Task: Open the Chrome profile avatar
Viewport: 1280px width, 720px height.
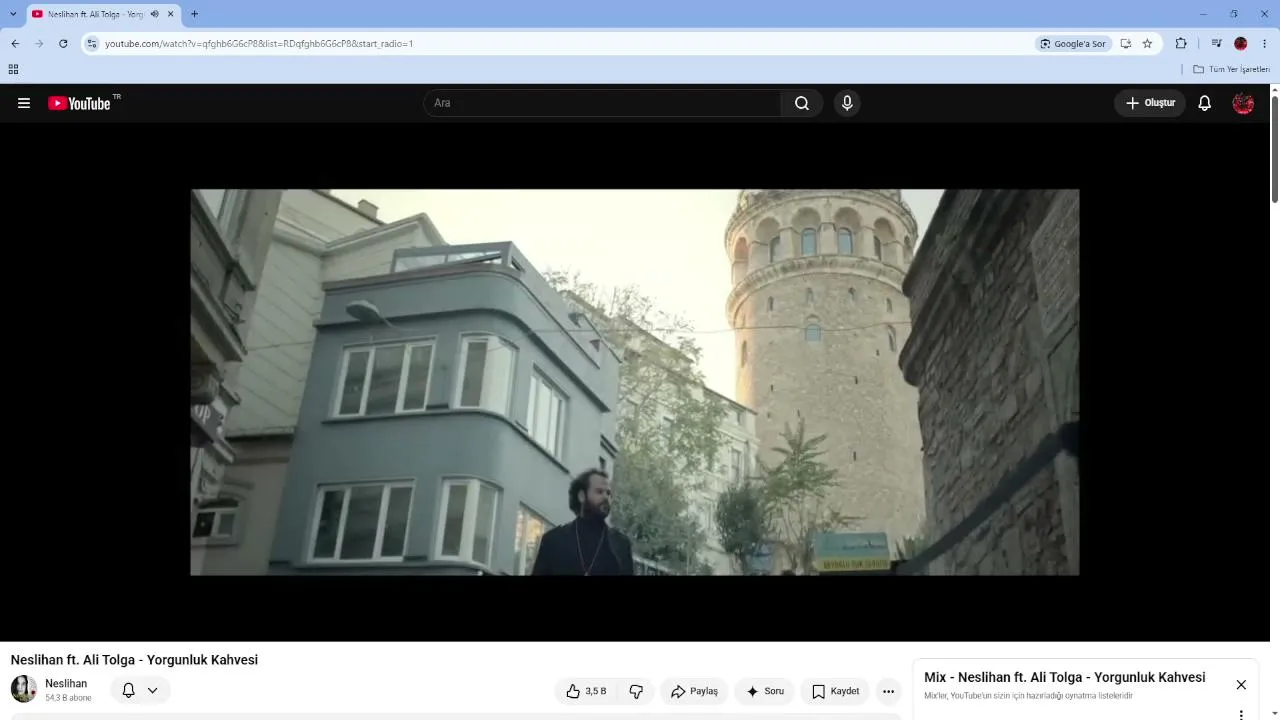Action: tap(1241, 44)
